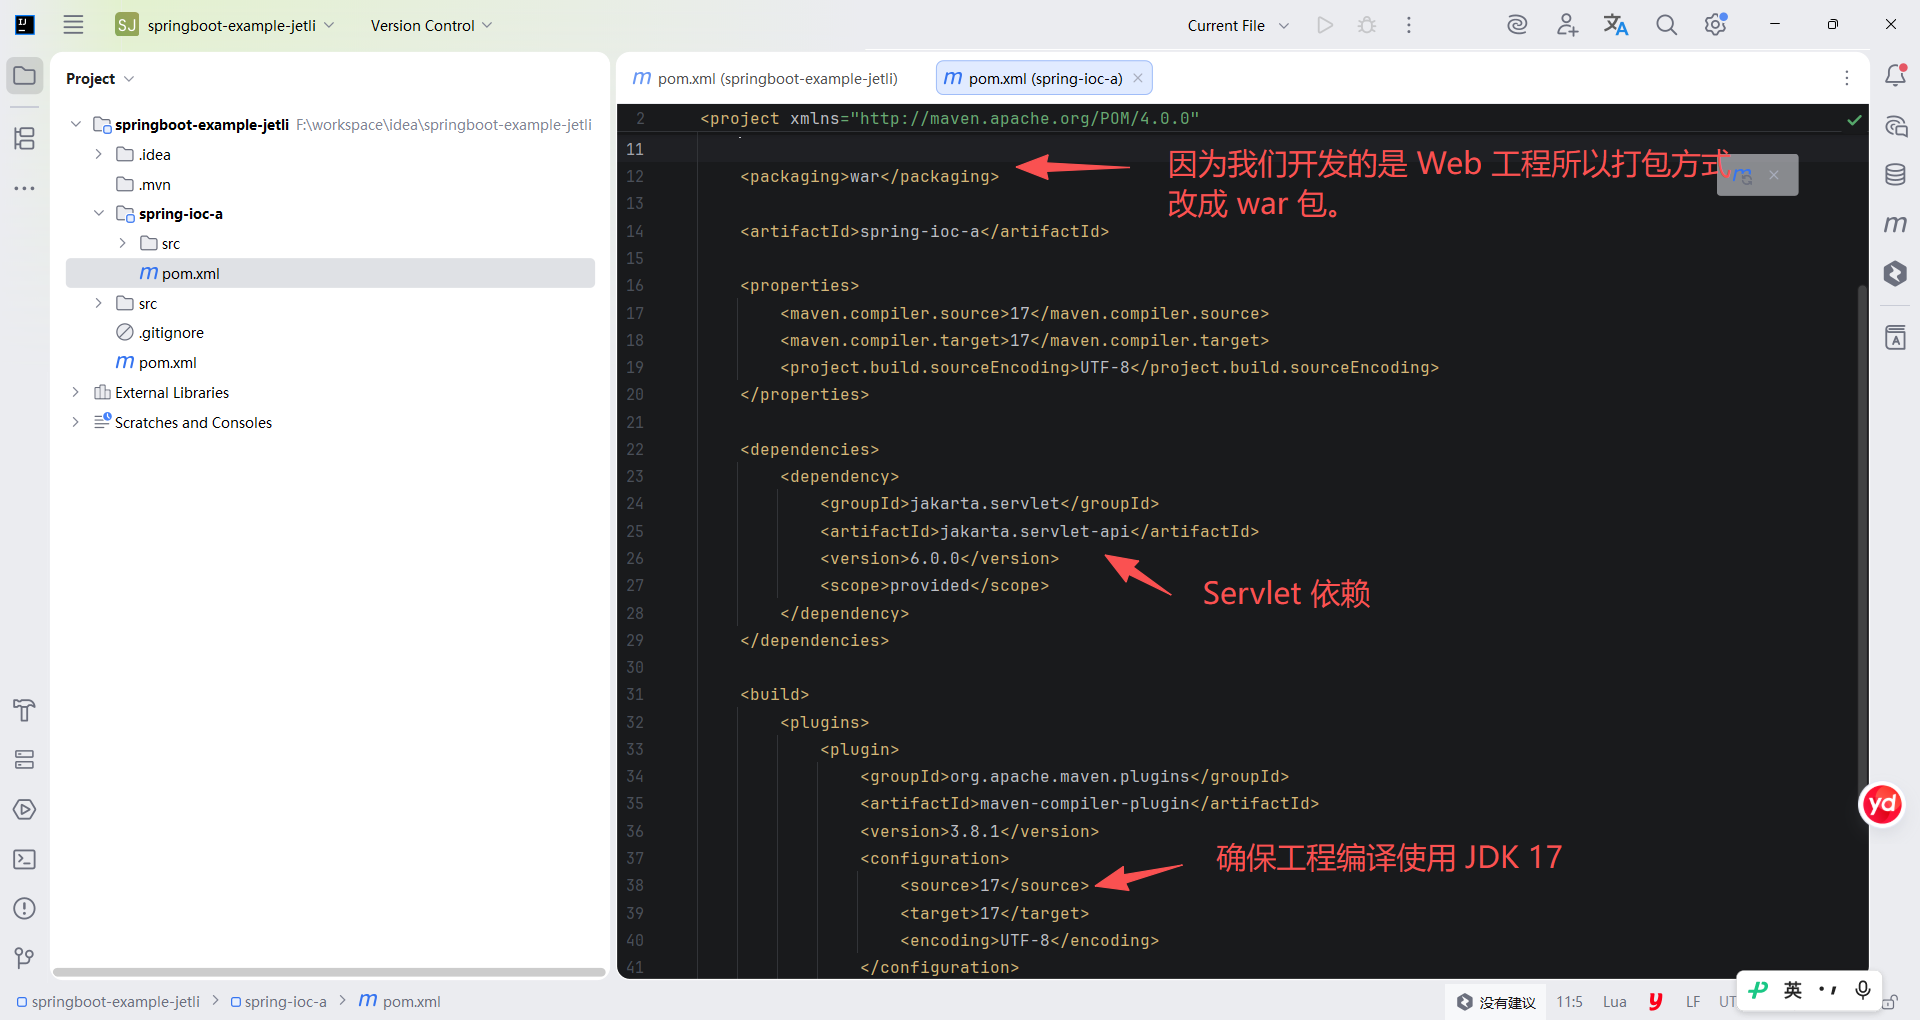Switch to pom.xml (springboot-example-jetli) tab
Image resolution: width=1920 pixels, height=1020 pixels.
coord(766,78)
